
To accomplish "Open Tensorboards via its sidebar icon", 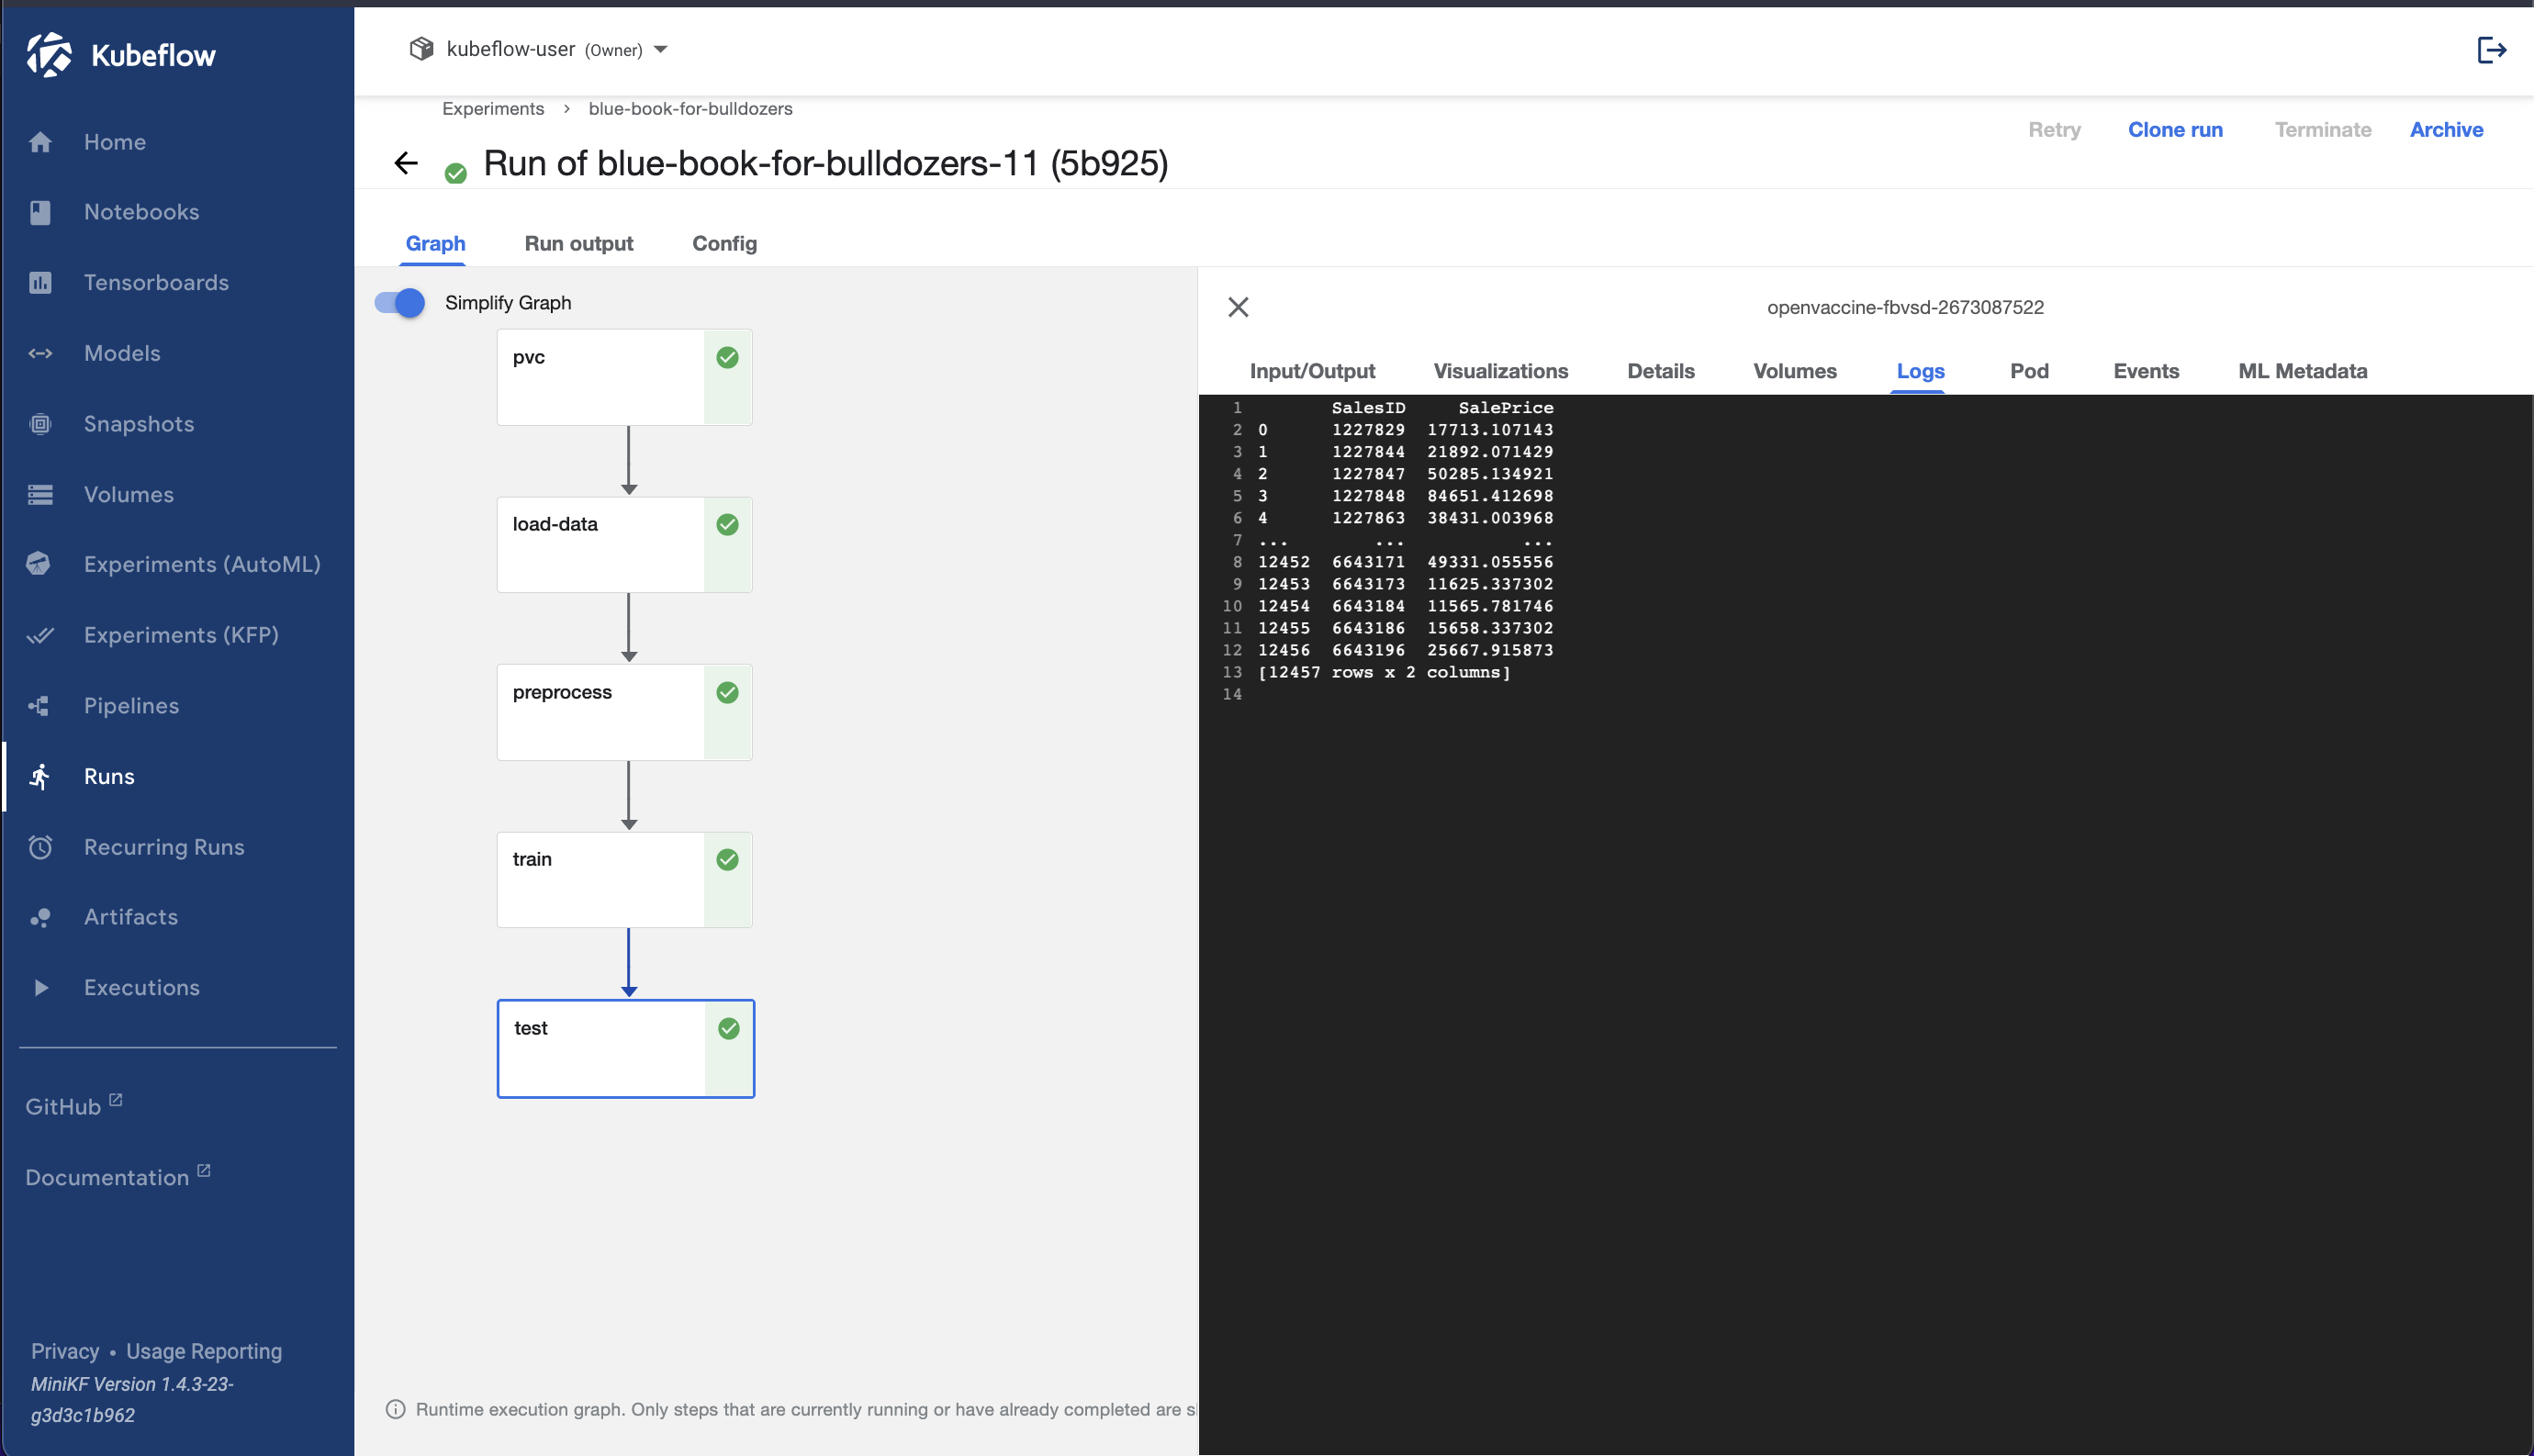I will tap(40, 283).
